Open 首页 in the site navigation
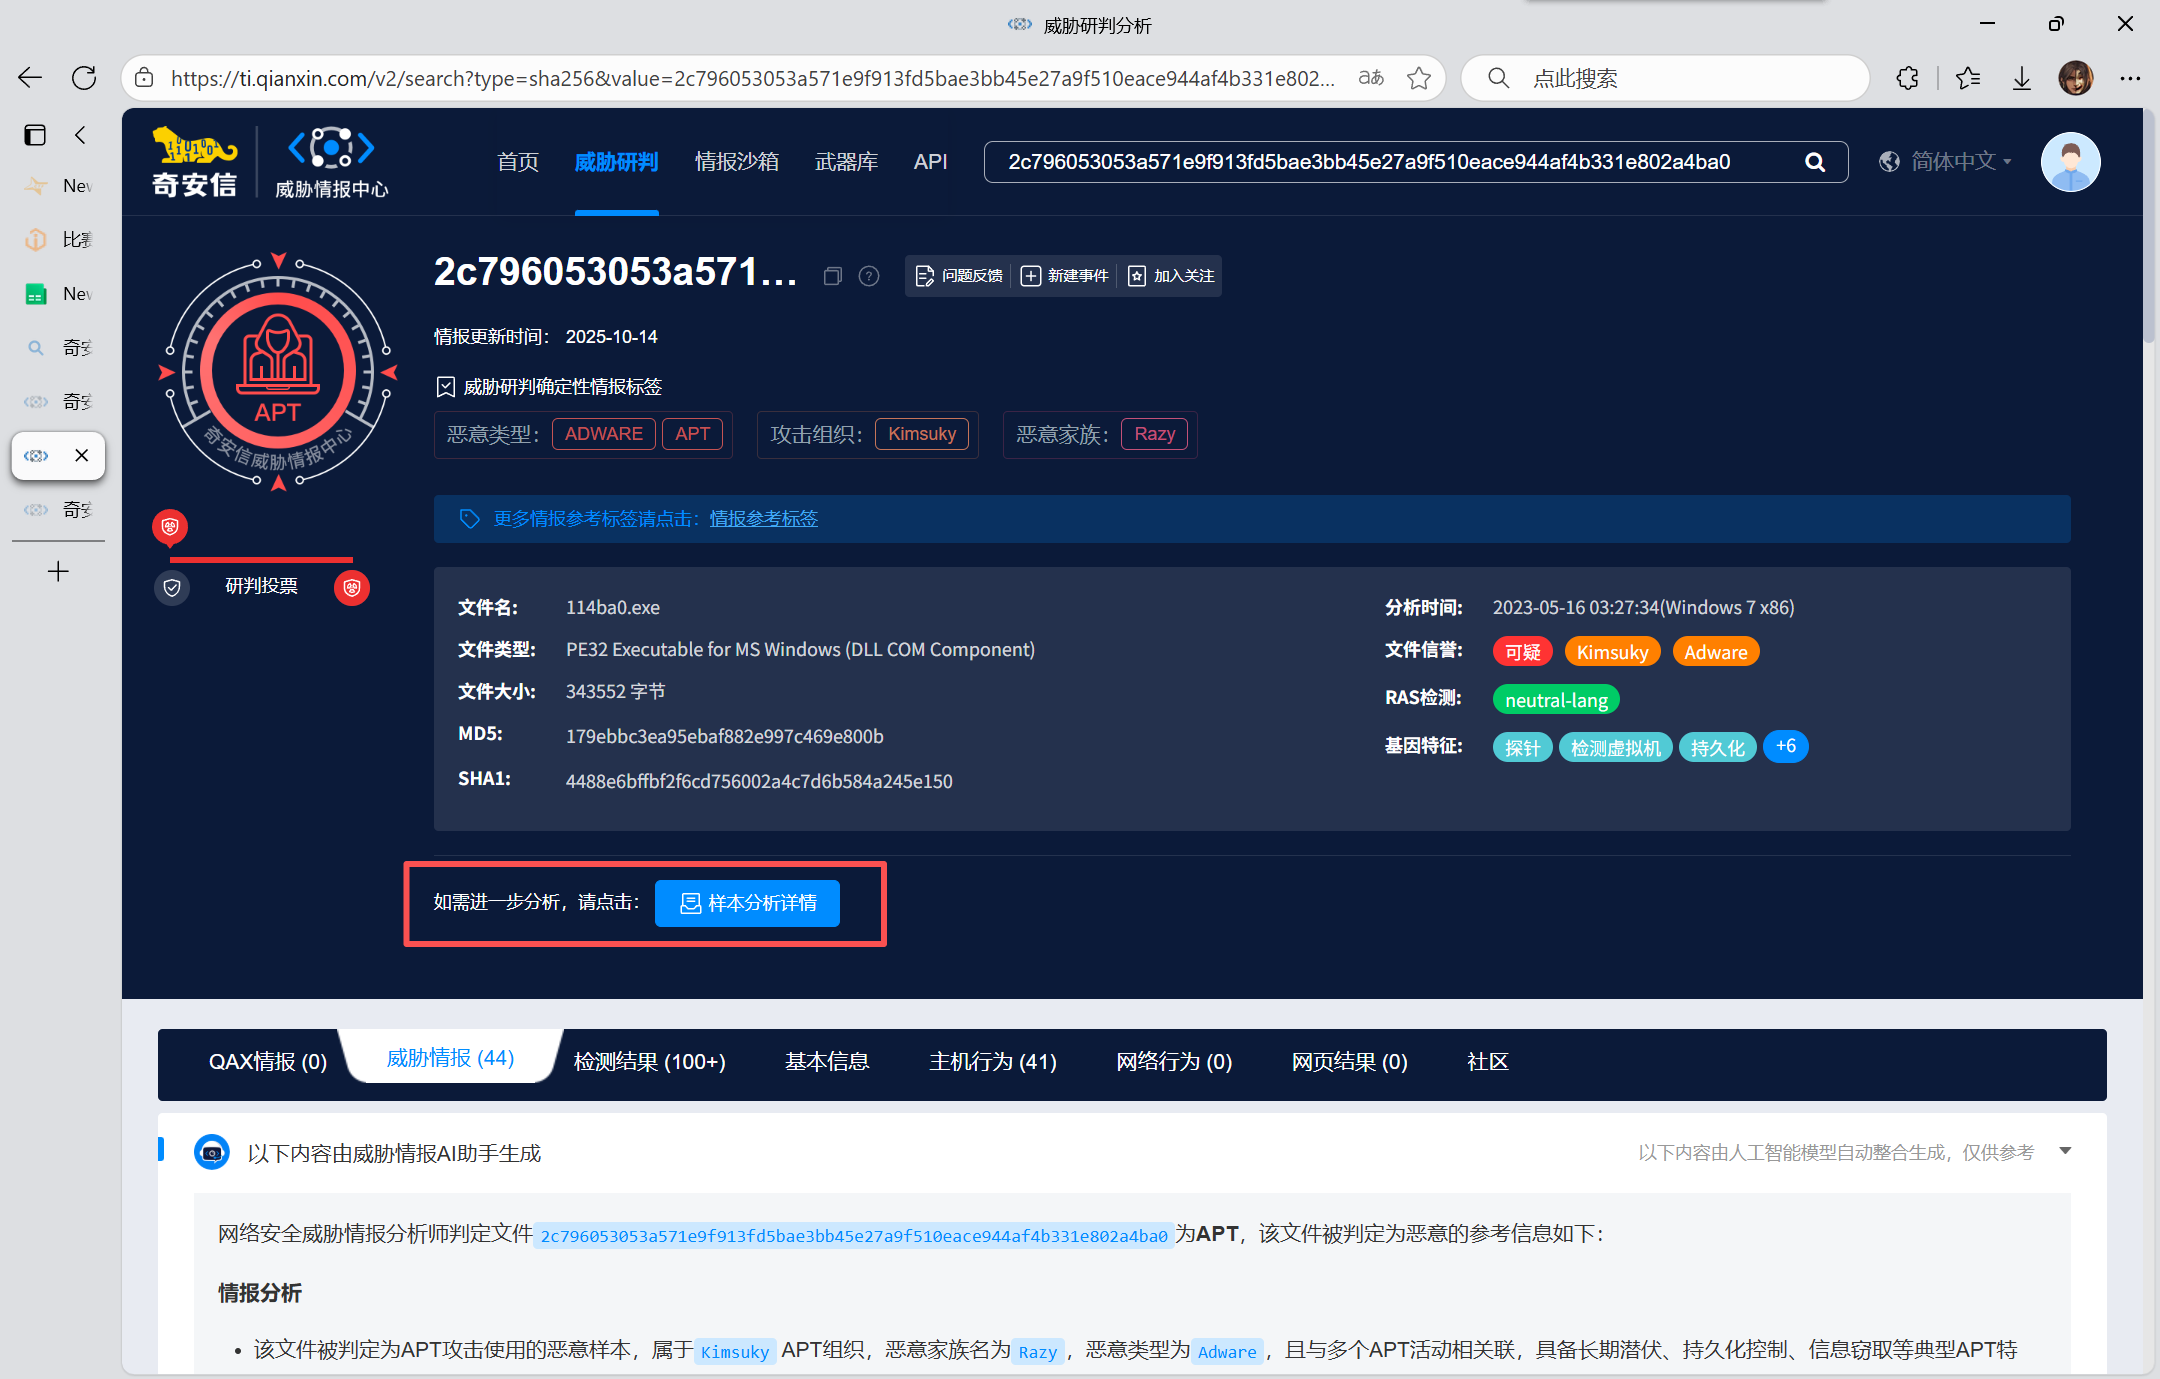This screenshot has width=2160, height=1379. point(517,162)
